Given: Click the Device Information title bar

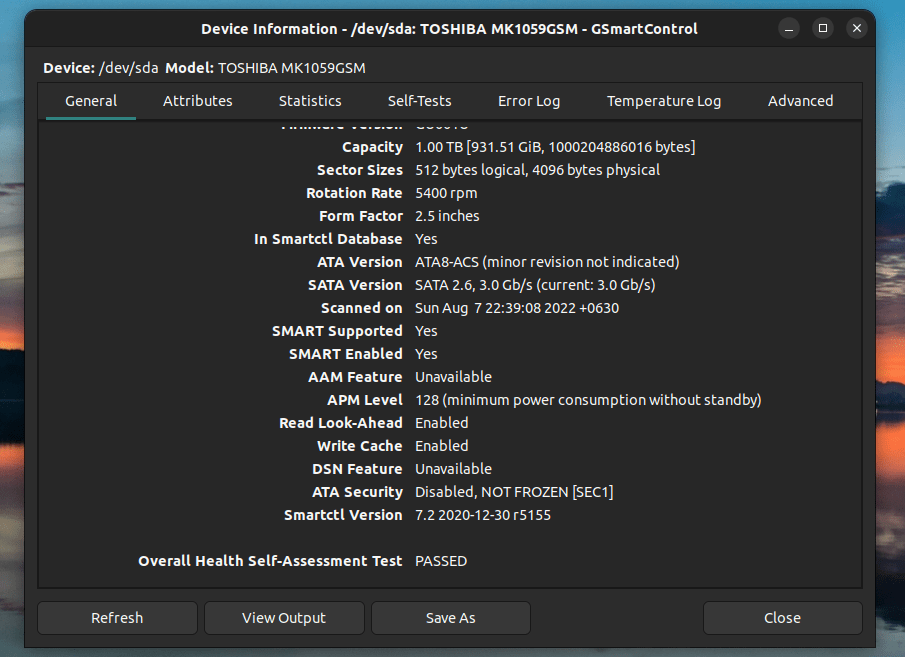Looking at the screenshot, I should (x=450, y=29).
